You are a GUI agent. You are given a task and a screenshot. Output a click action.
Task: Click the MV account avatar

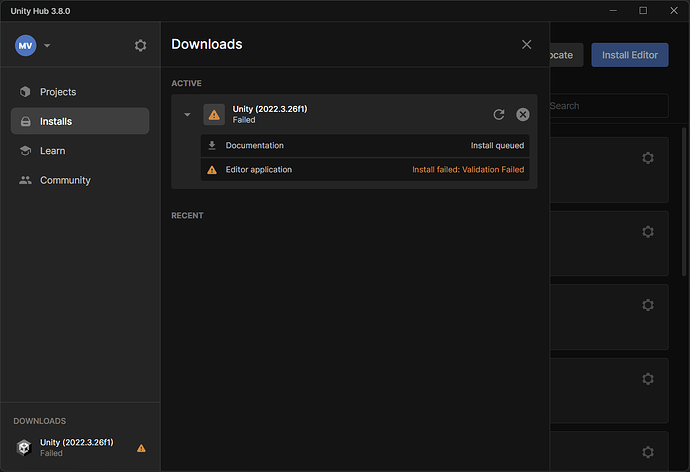point(25,45)
